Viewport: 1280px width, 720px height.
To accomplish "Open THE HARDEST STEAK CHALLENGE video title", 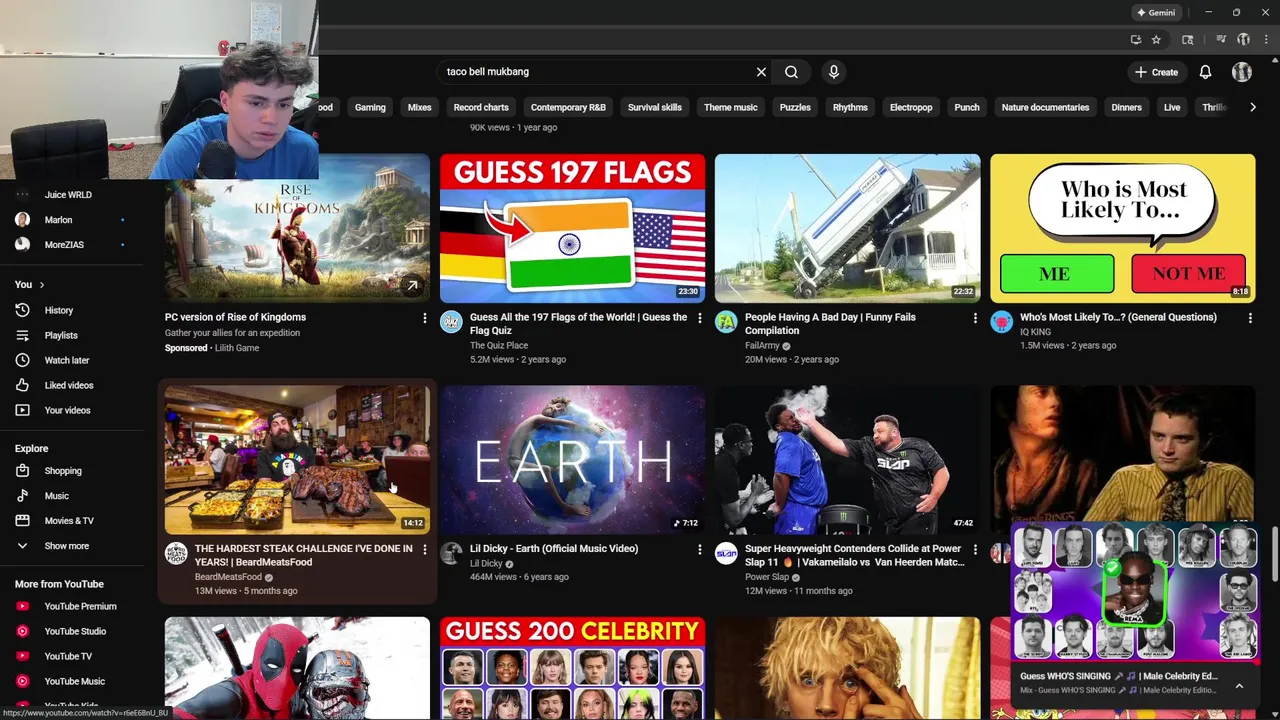I will (303, 555).
